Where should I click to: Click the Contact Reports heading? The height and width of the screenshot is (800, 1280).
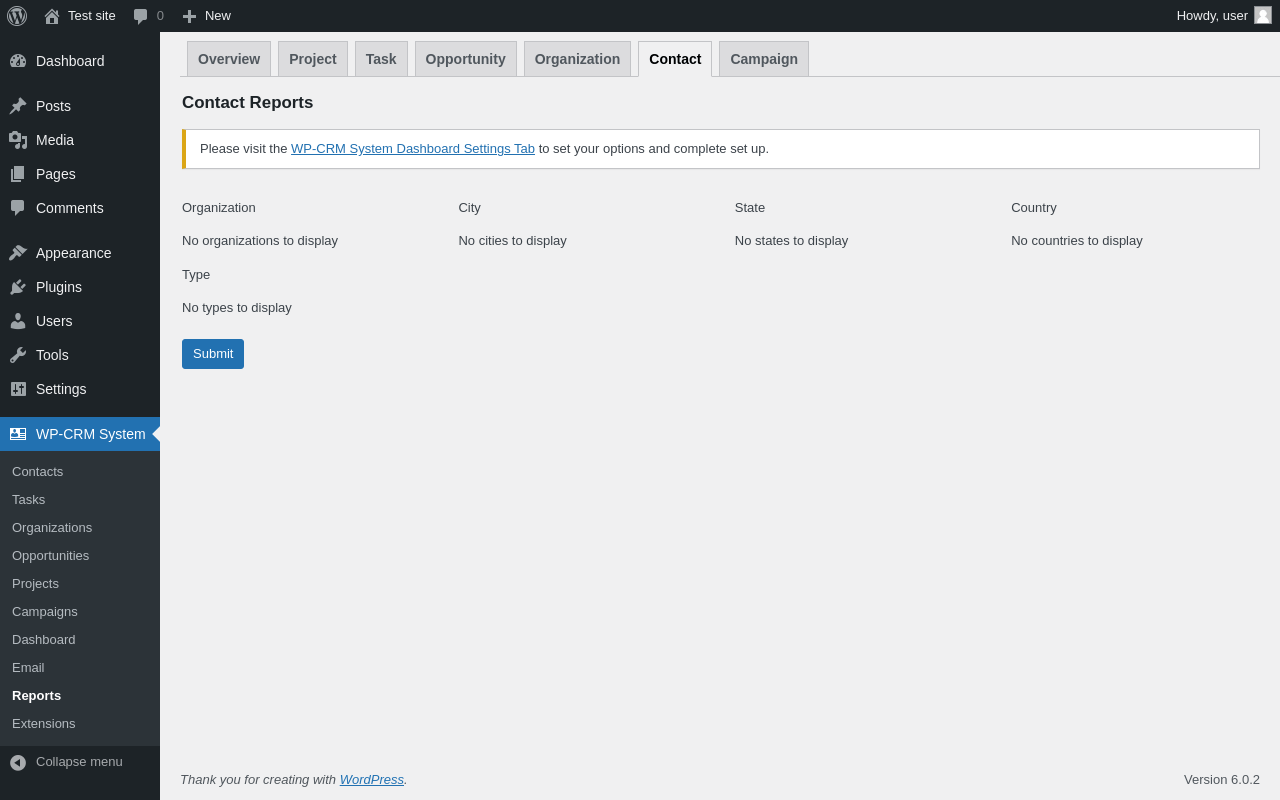(x=247, y=103)
